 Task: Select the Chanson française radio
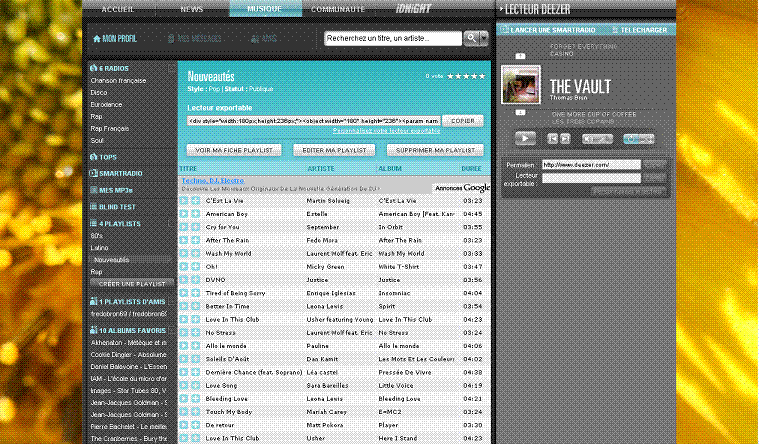click(118, 80)
